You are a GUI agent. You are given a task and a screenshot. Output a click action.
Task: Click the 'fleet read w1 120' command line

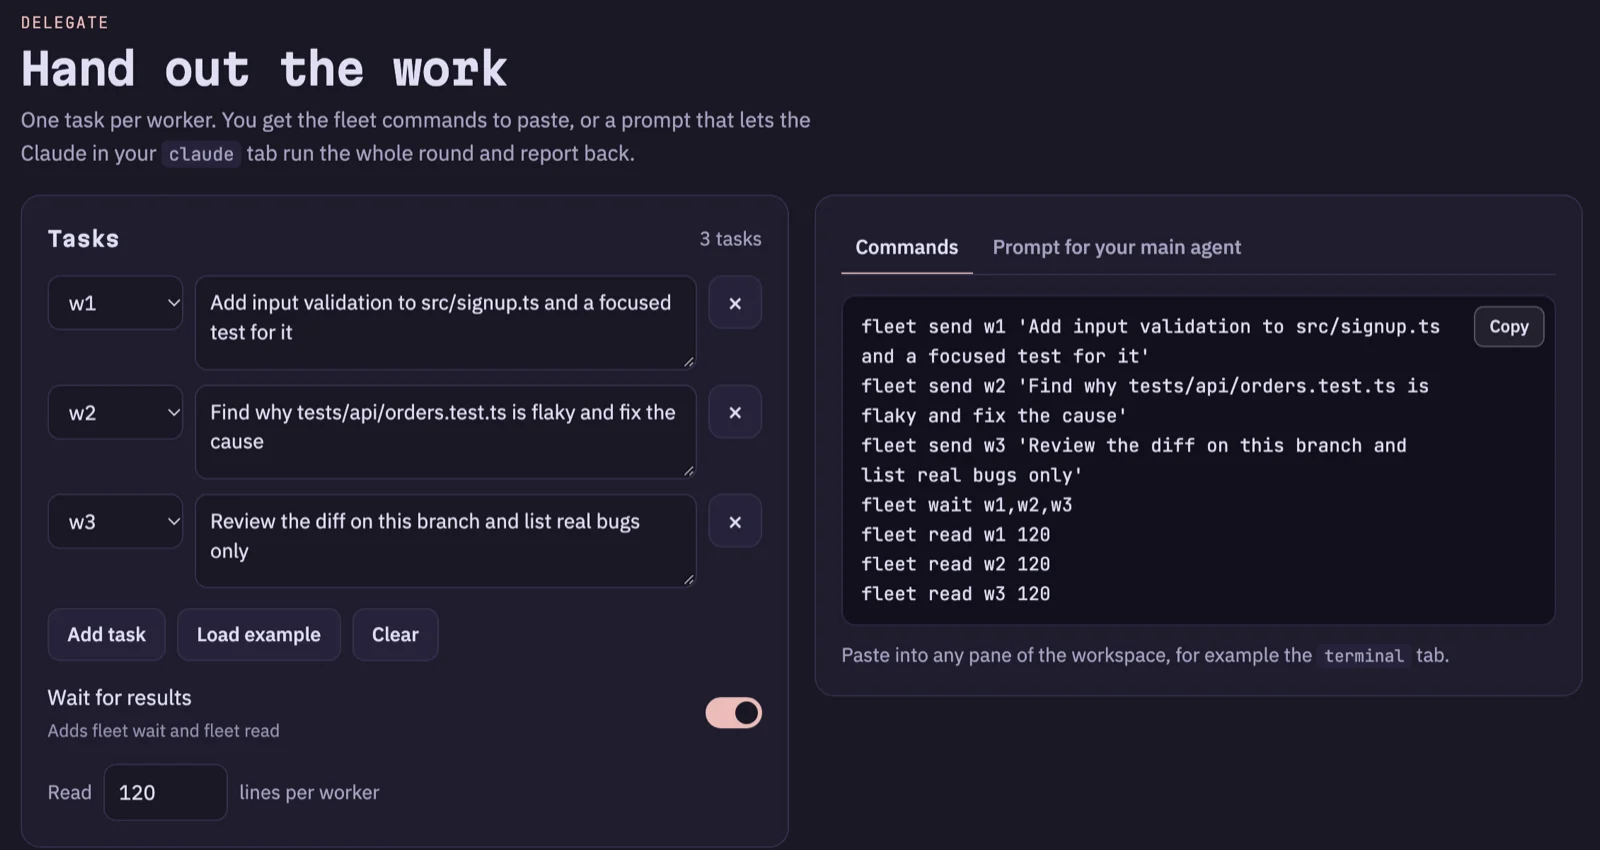[x=955, y=535]
